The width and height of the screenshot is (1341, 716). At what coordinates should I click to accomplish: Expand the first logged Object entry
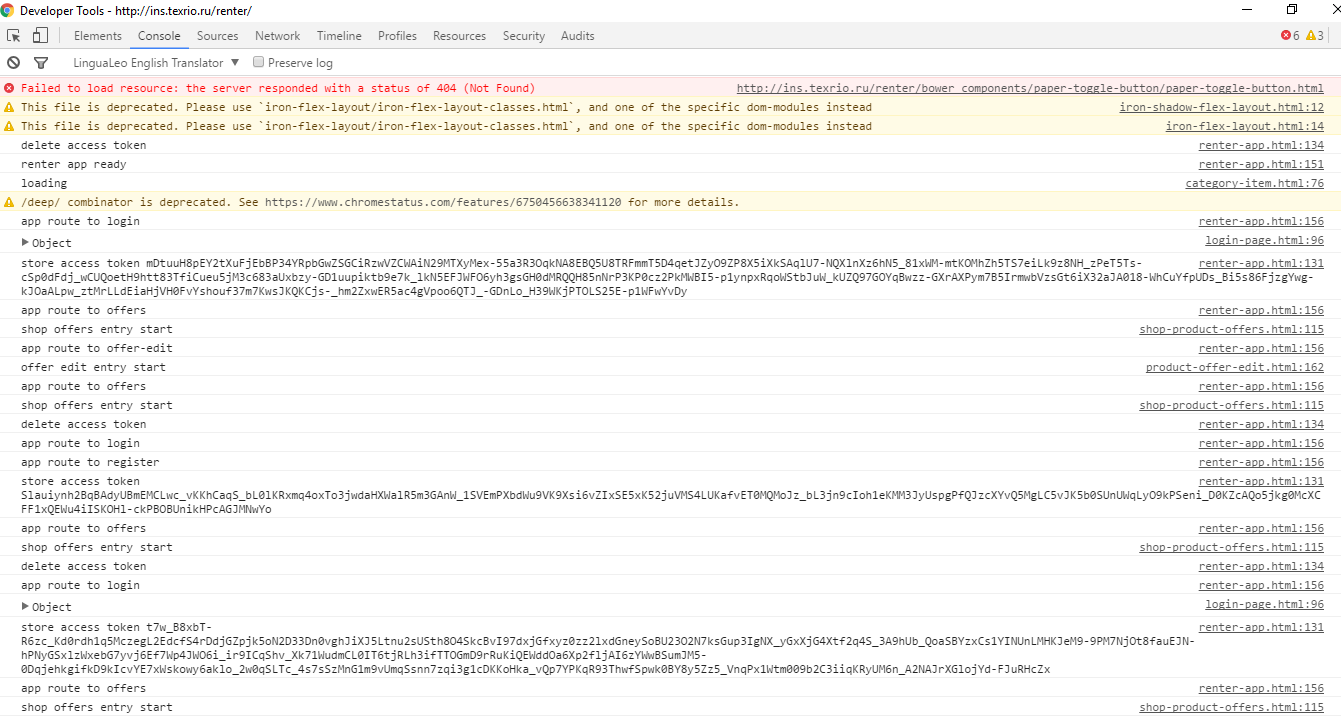coord(26,243)
